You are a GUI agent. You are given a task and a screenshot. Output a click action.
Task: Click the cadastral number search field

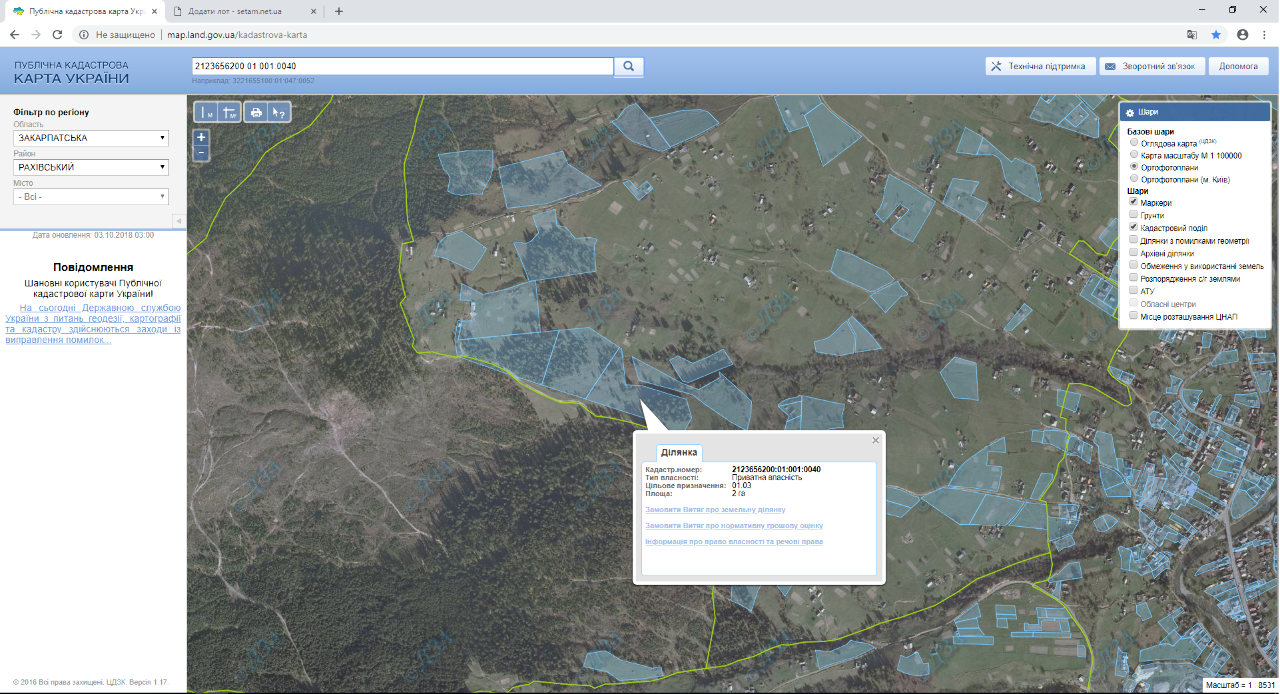[x=402, y=67]
